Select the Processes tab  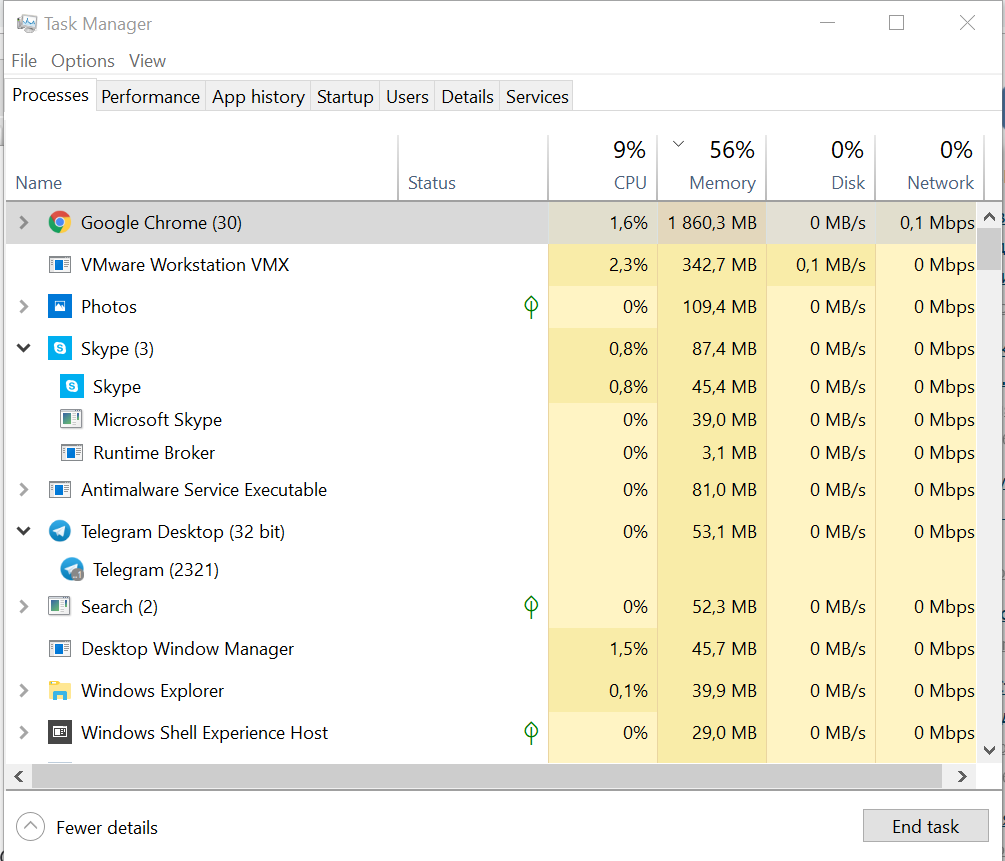pyautogui.click(x=51, y=95)
